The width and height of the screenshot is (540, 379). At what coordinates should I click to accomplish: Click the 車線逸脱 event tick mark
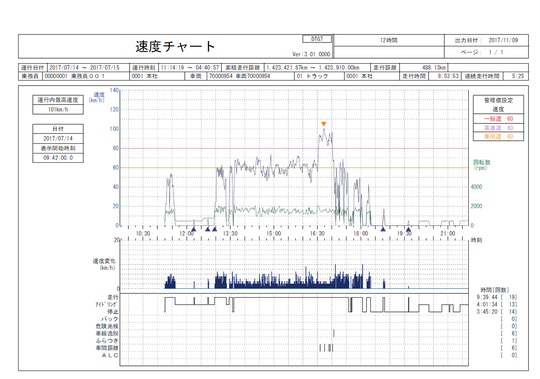click(333, 333)
